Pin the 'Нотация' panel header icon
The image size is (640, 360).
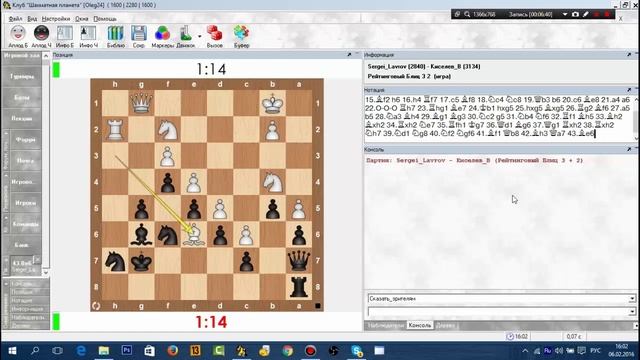pos(629,90)
